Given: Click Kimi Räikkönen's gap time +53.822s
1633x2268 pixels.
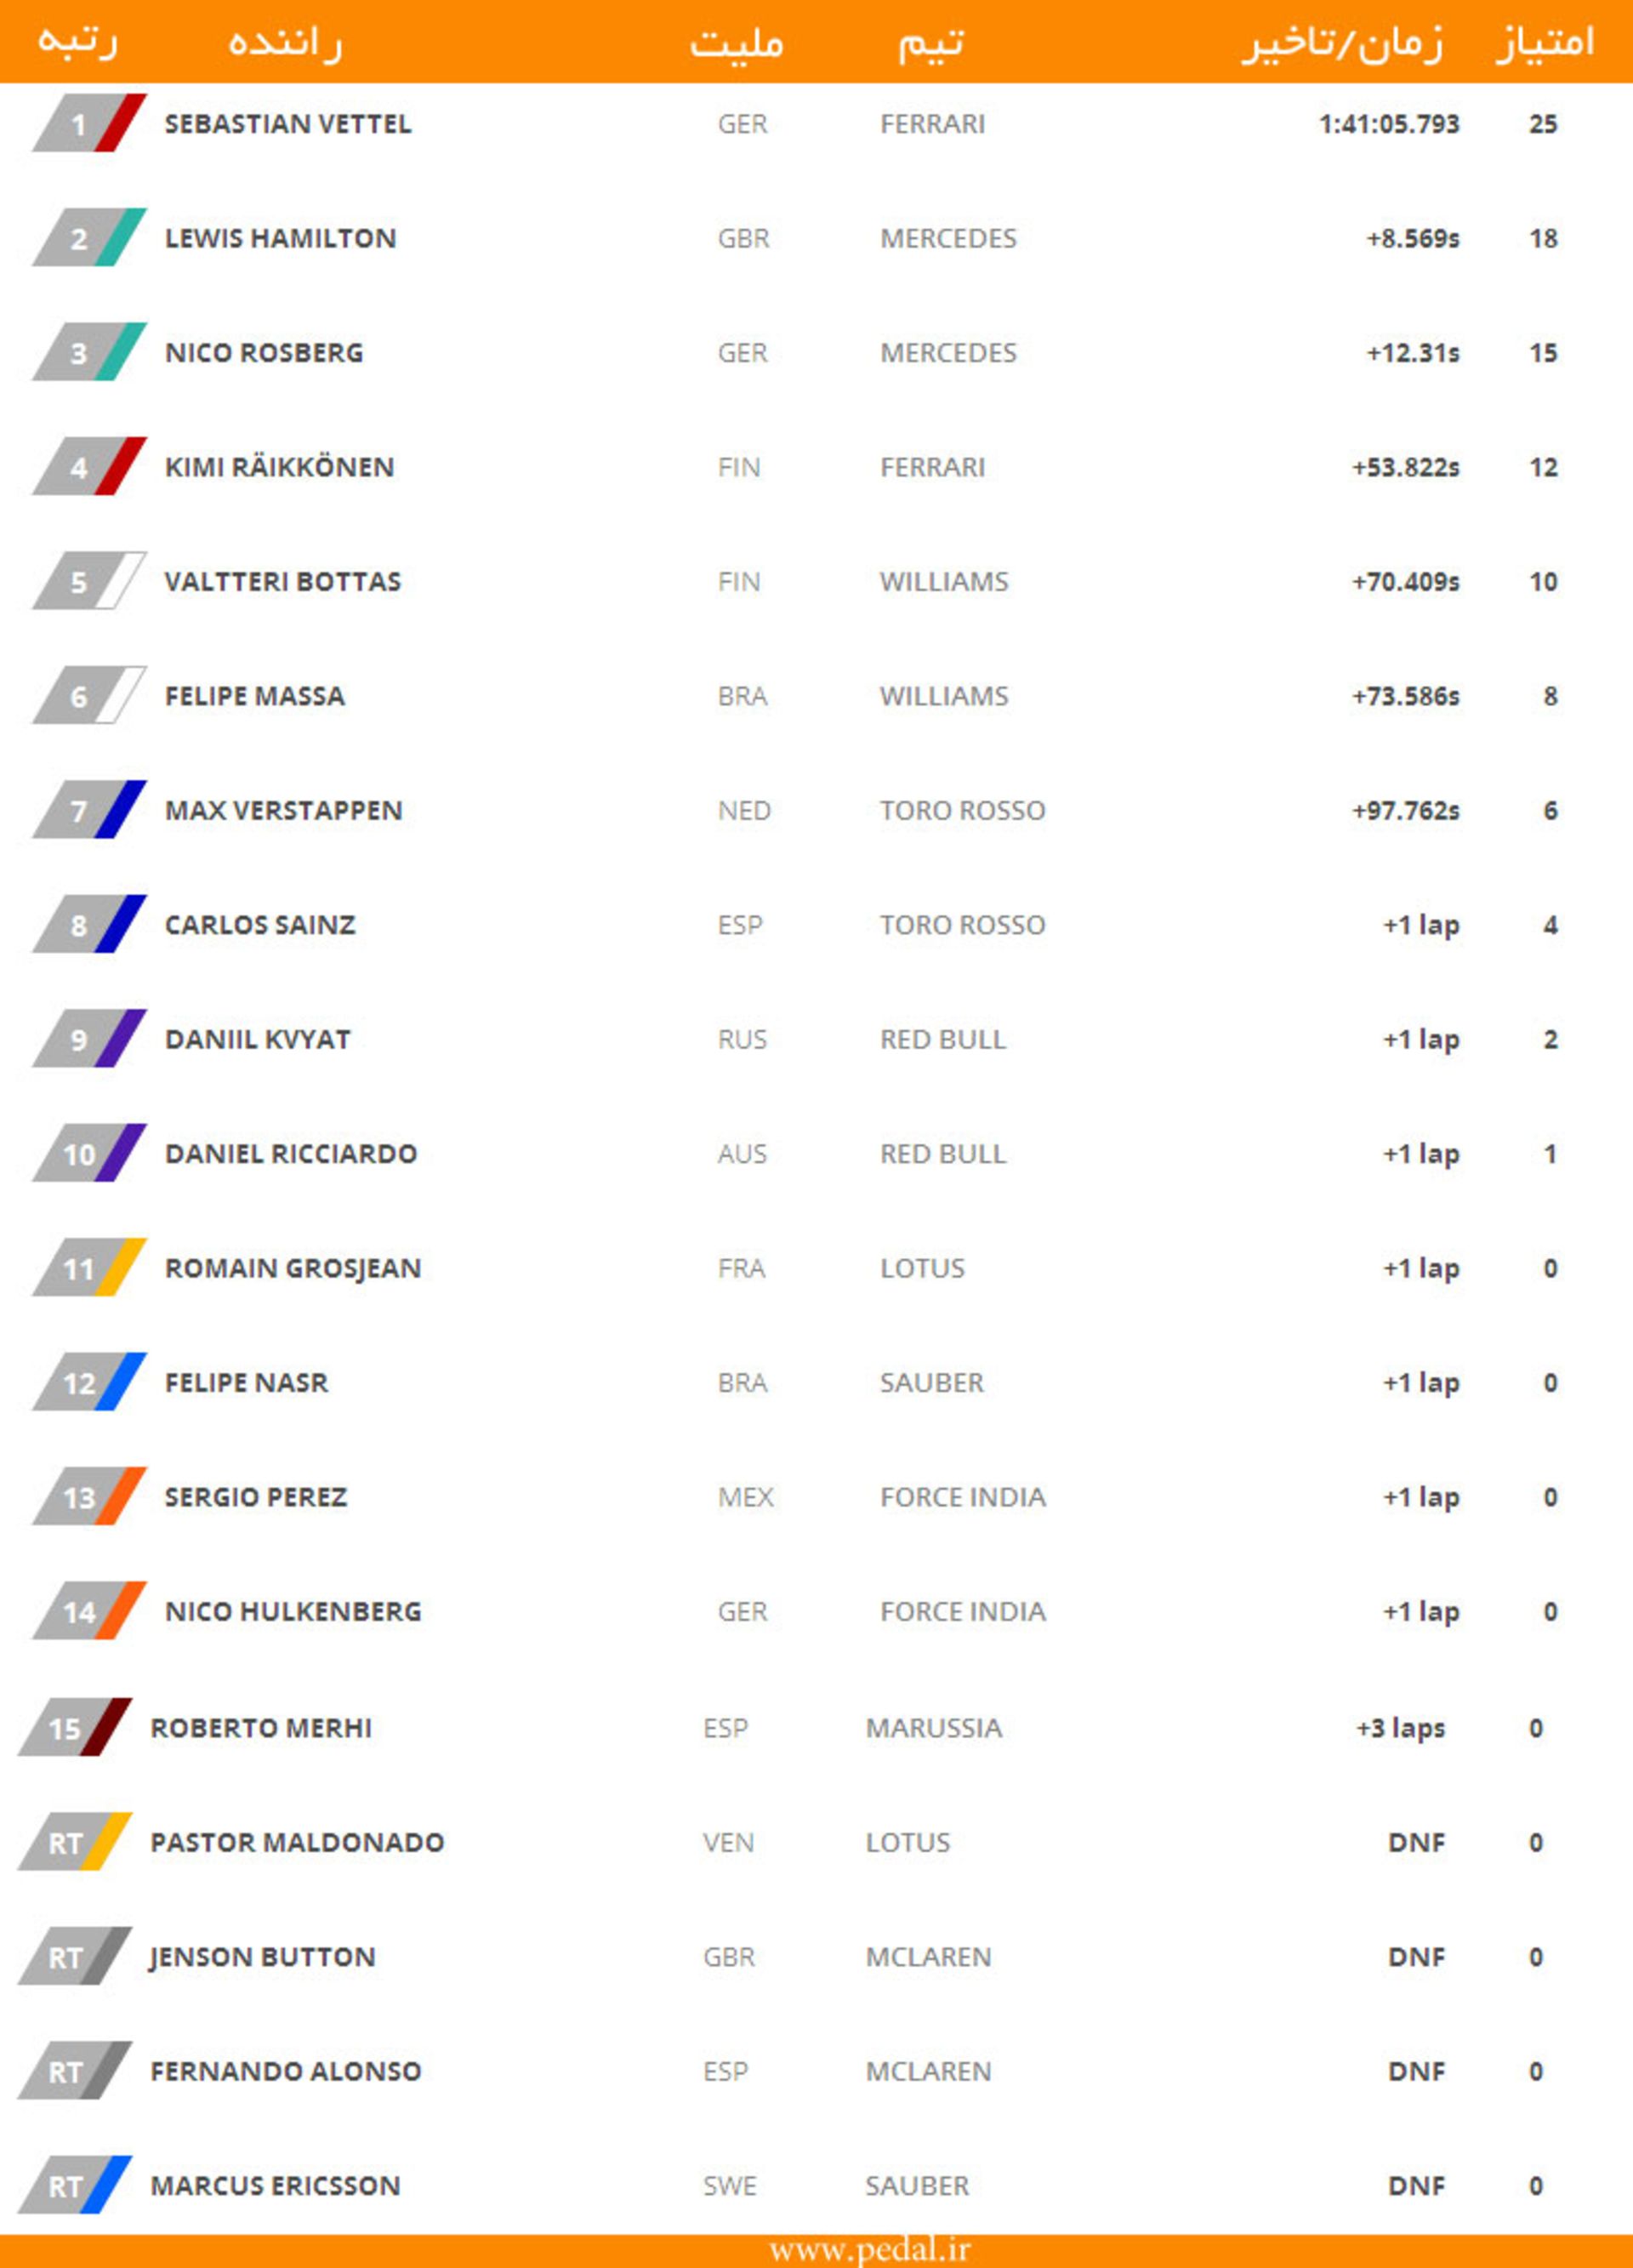Looking at the screenshot, I should [x=1405, y=467].
